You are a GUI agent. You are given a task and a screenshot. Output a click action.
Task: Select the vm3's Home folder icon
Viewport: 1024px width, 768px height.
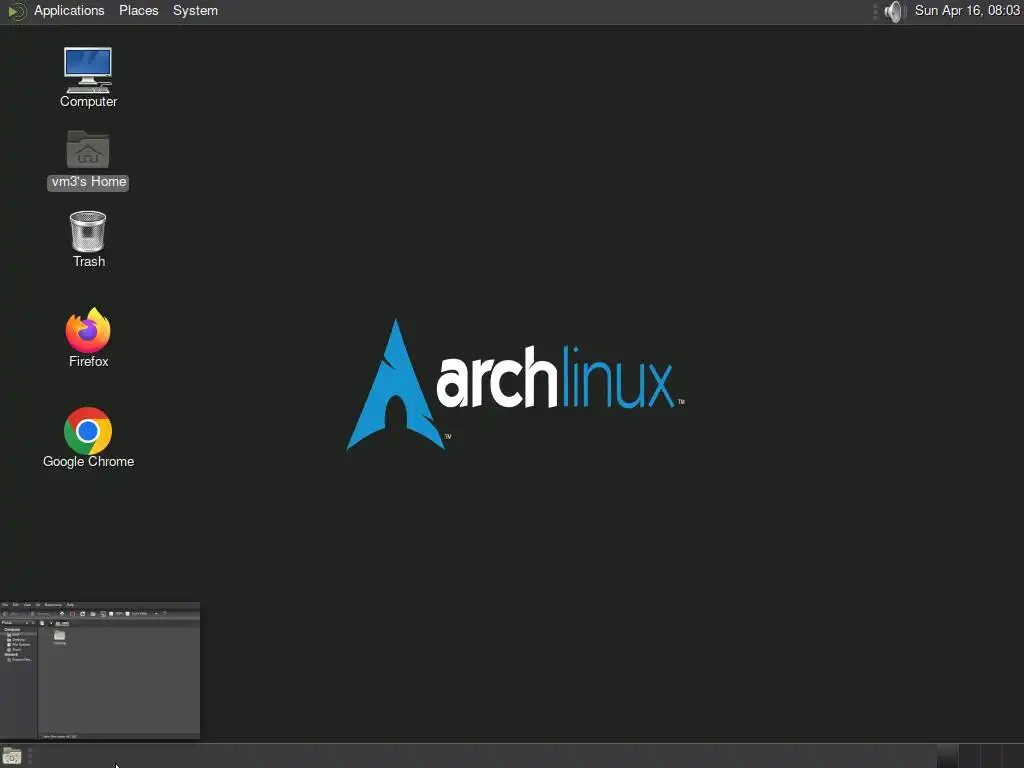click(88, 160)
